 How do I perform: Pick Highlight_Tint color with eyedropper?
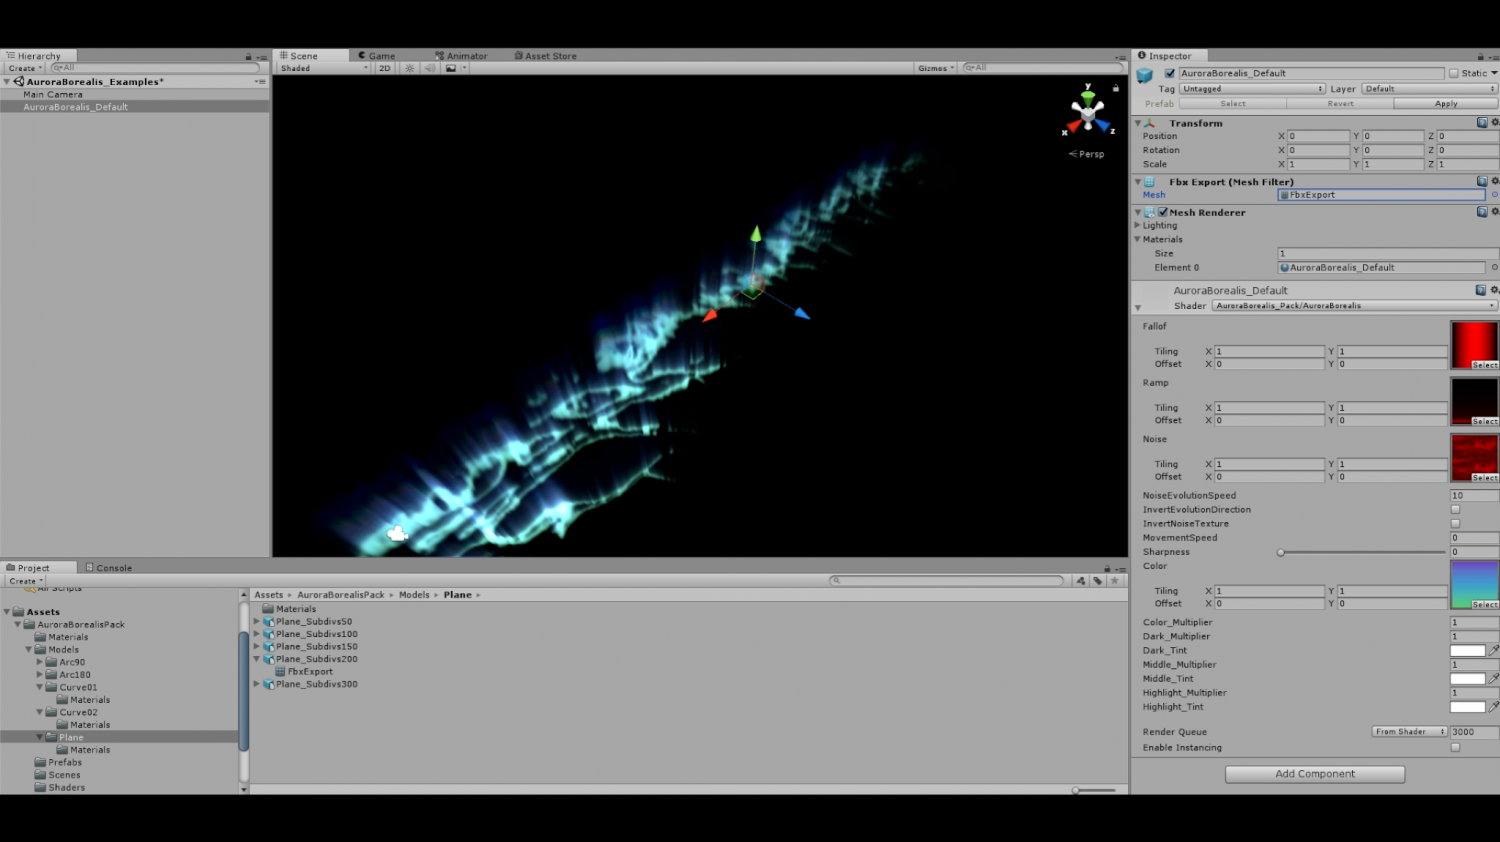tap(1494, 706)
